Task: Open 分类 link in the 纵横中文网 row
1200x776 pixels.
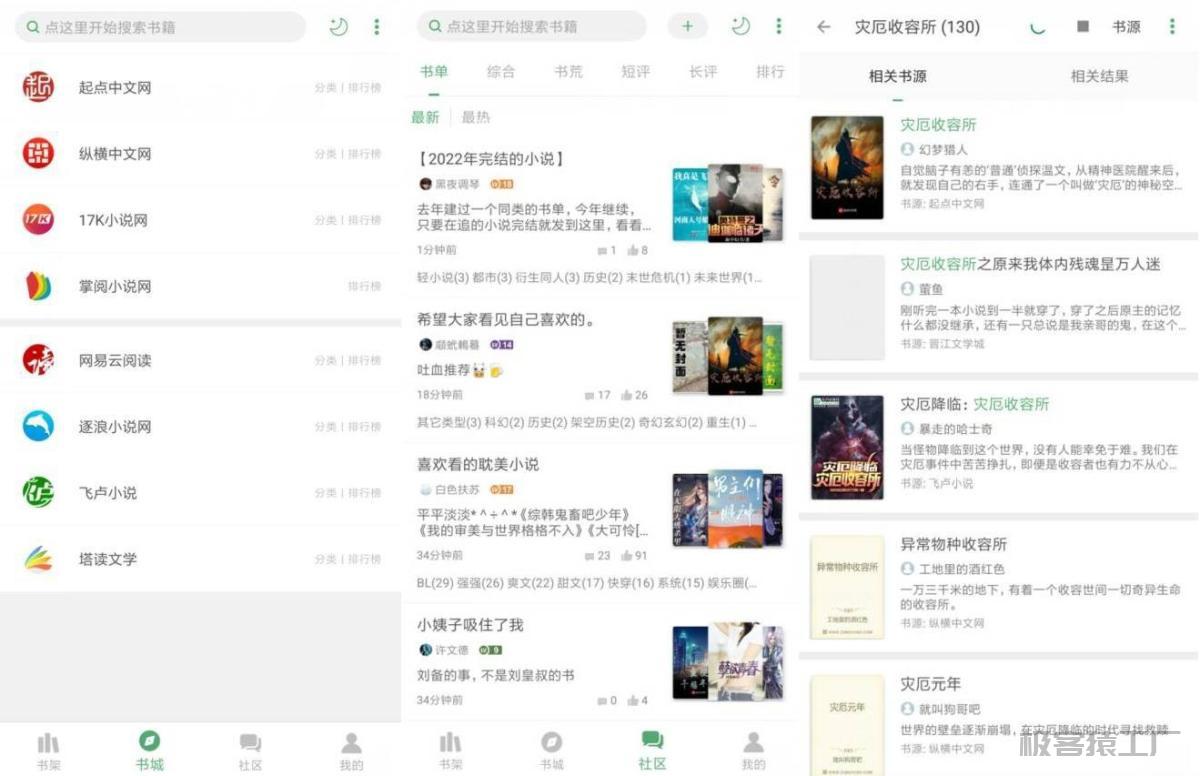Action: coord(325,154)
